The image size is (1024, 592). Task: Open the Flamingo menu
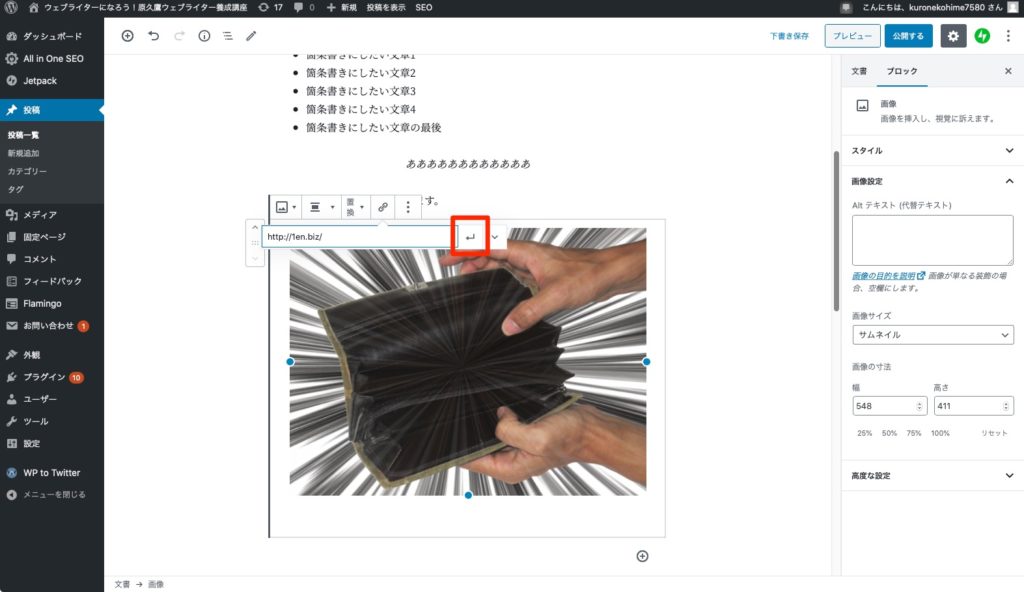pyautogui.click(x=52, y=303)
